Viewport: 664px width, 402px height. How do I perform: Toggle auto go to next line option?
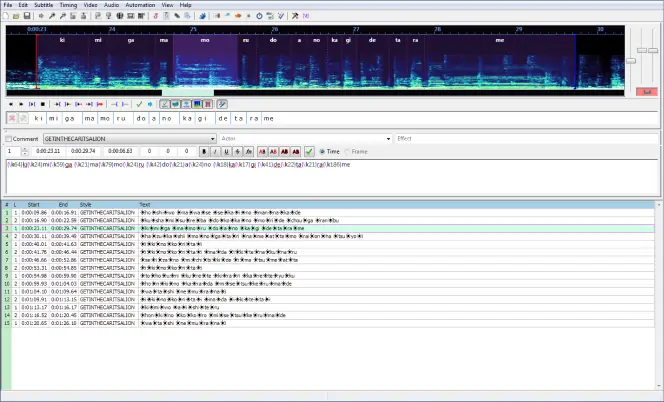(x=175, y=104)
